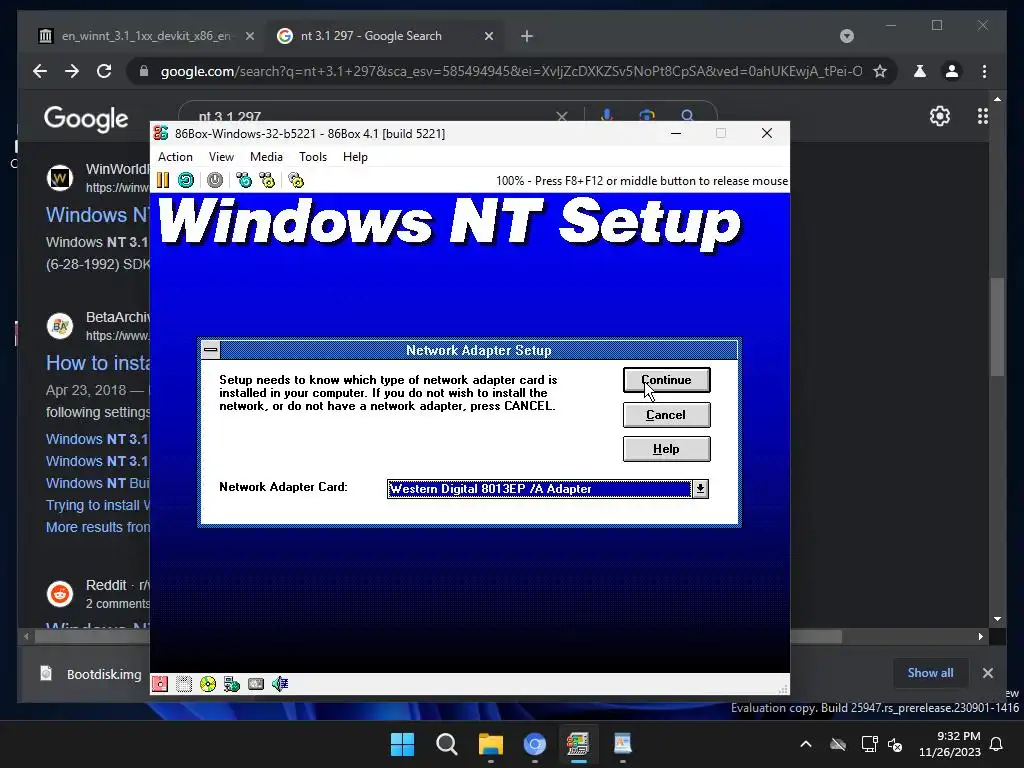Screen dimensions: 1024x768
Task: Open Chrome from the taskbar
Action: 534,744
